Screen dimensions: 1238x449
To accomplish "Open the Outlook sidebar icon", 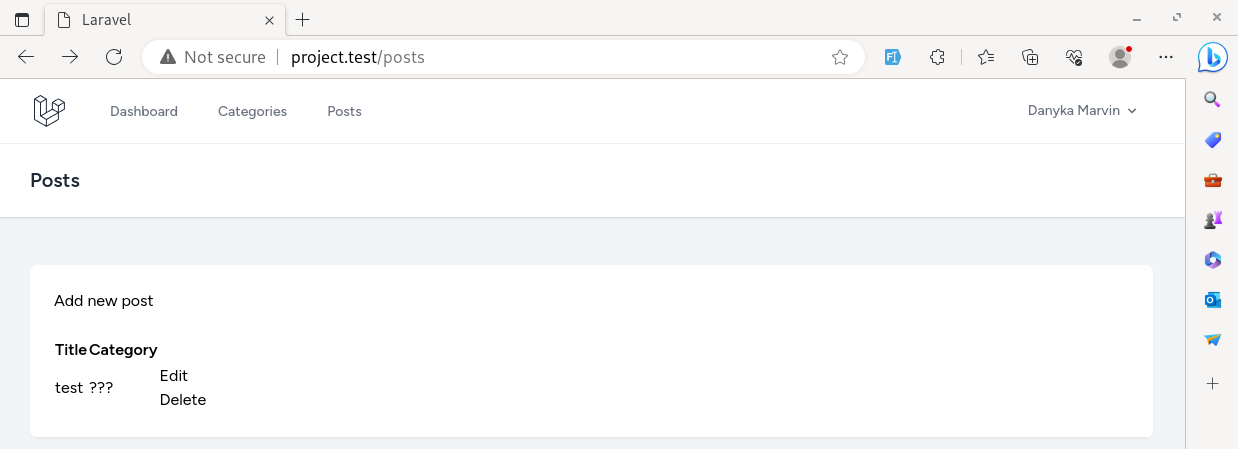I will coord(1212,300).
